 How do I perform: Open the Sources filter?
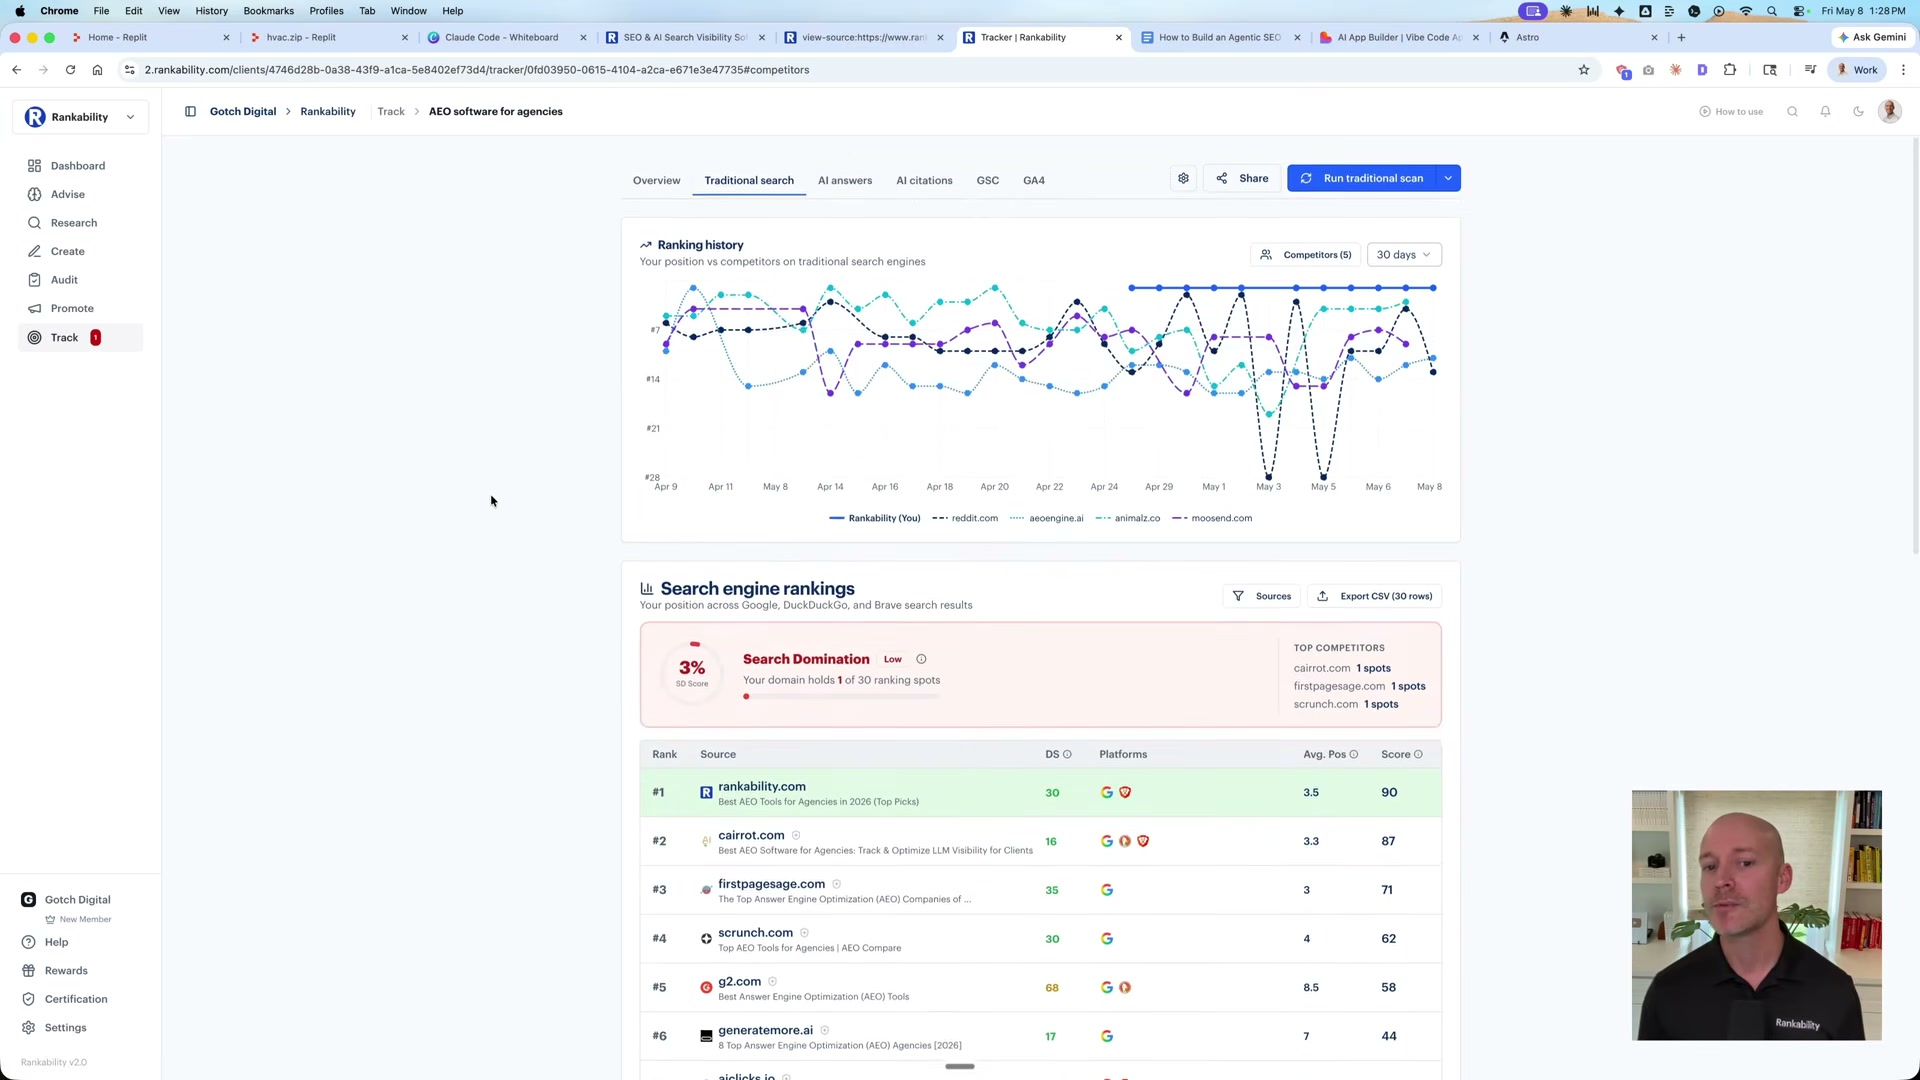tap(1262, 596)
